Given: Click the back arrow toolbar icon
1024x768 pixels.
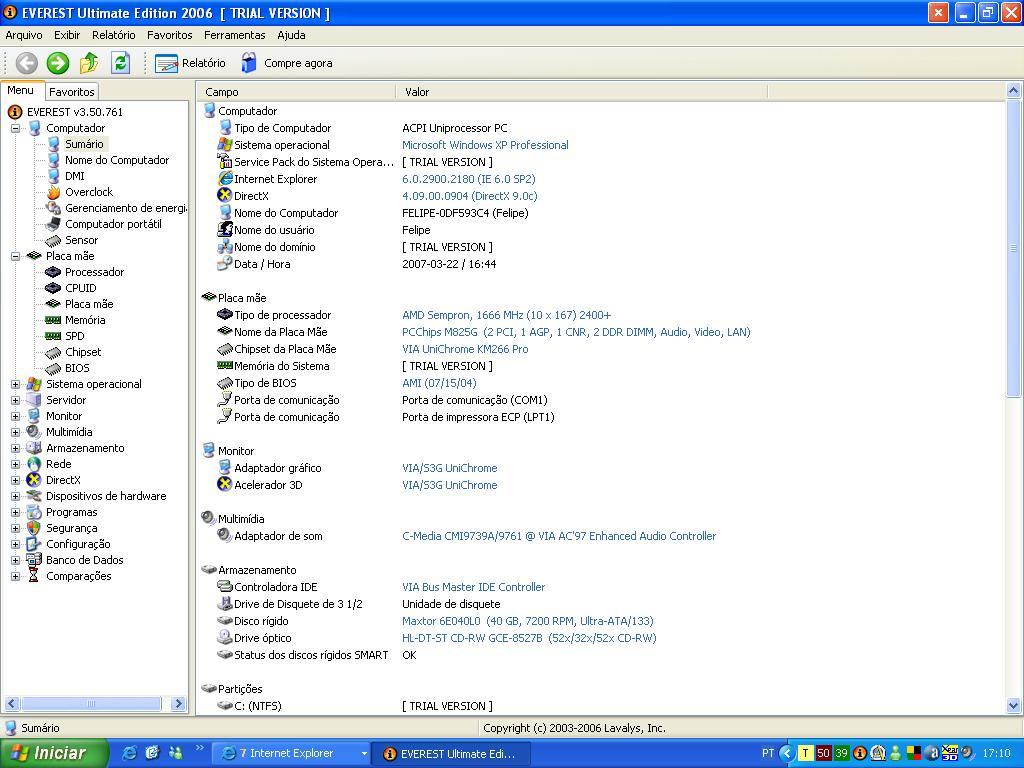Looking at the screenshot, I should 27,63.
